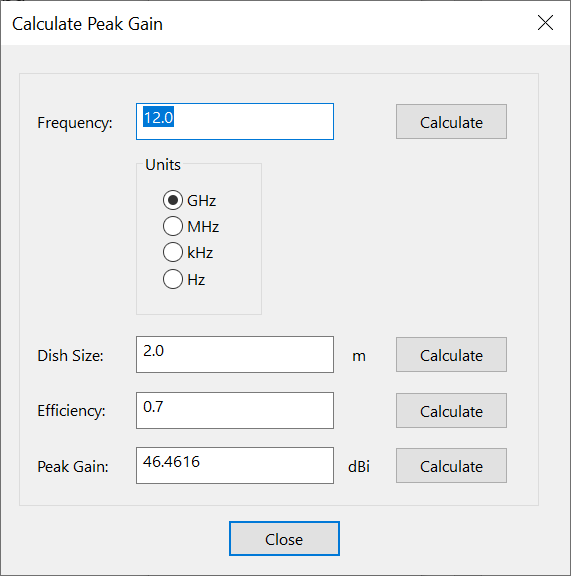Image resolution: width=571 pixels, height=576 pixels.
Task: Hit Calculate beside the Efficiency field
Action: point(451,410)
